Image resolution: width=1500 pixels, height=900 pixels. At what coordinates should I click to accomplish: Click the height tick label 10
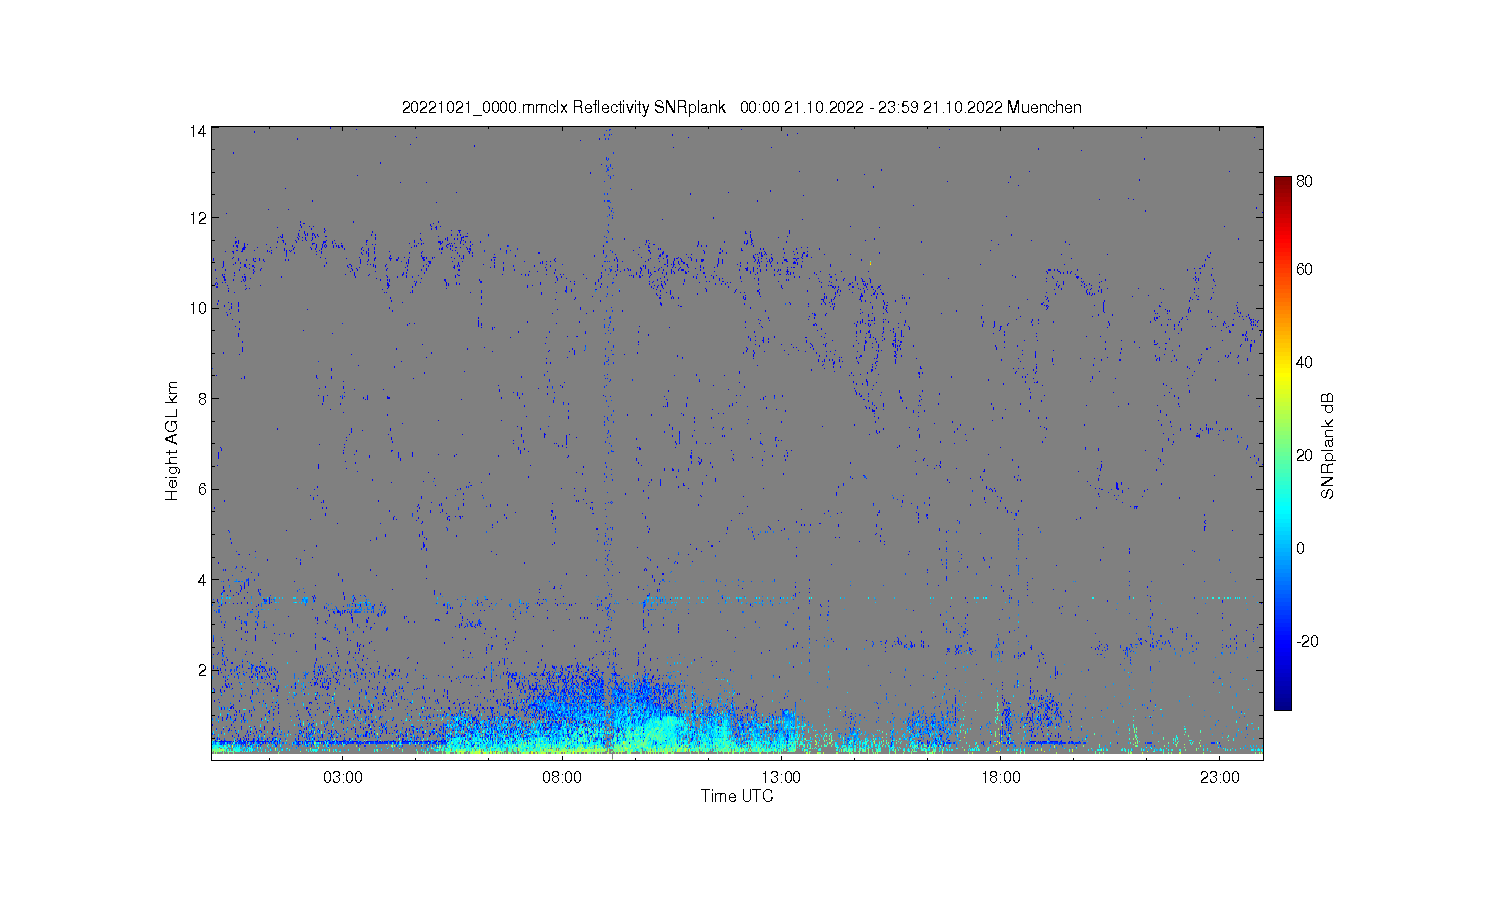pos(198,308)
